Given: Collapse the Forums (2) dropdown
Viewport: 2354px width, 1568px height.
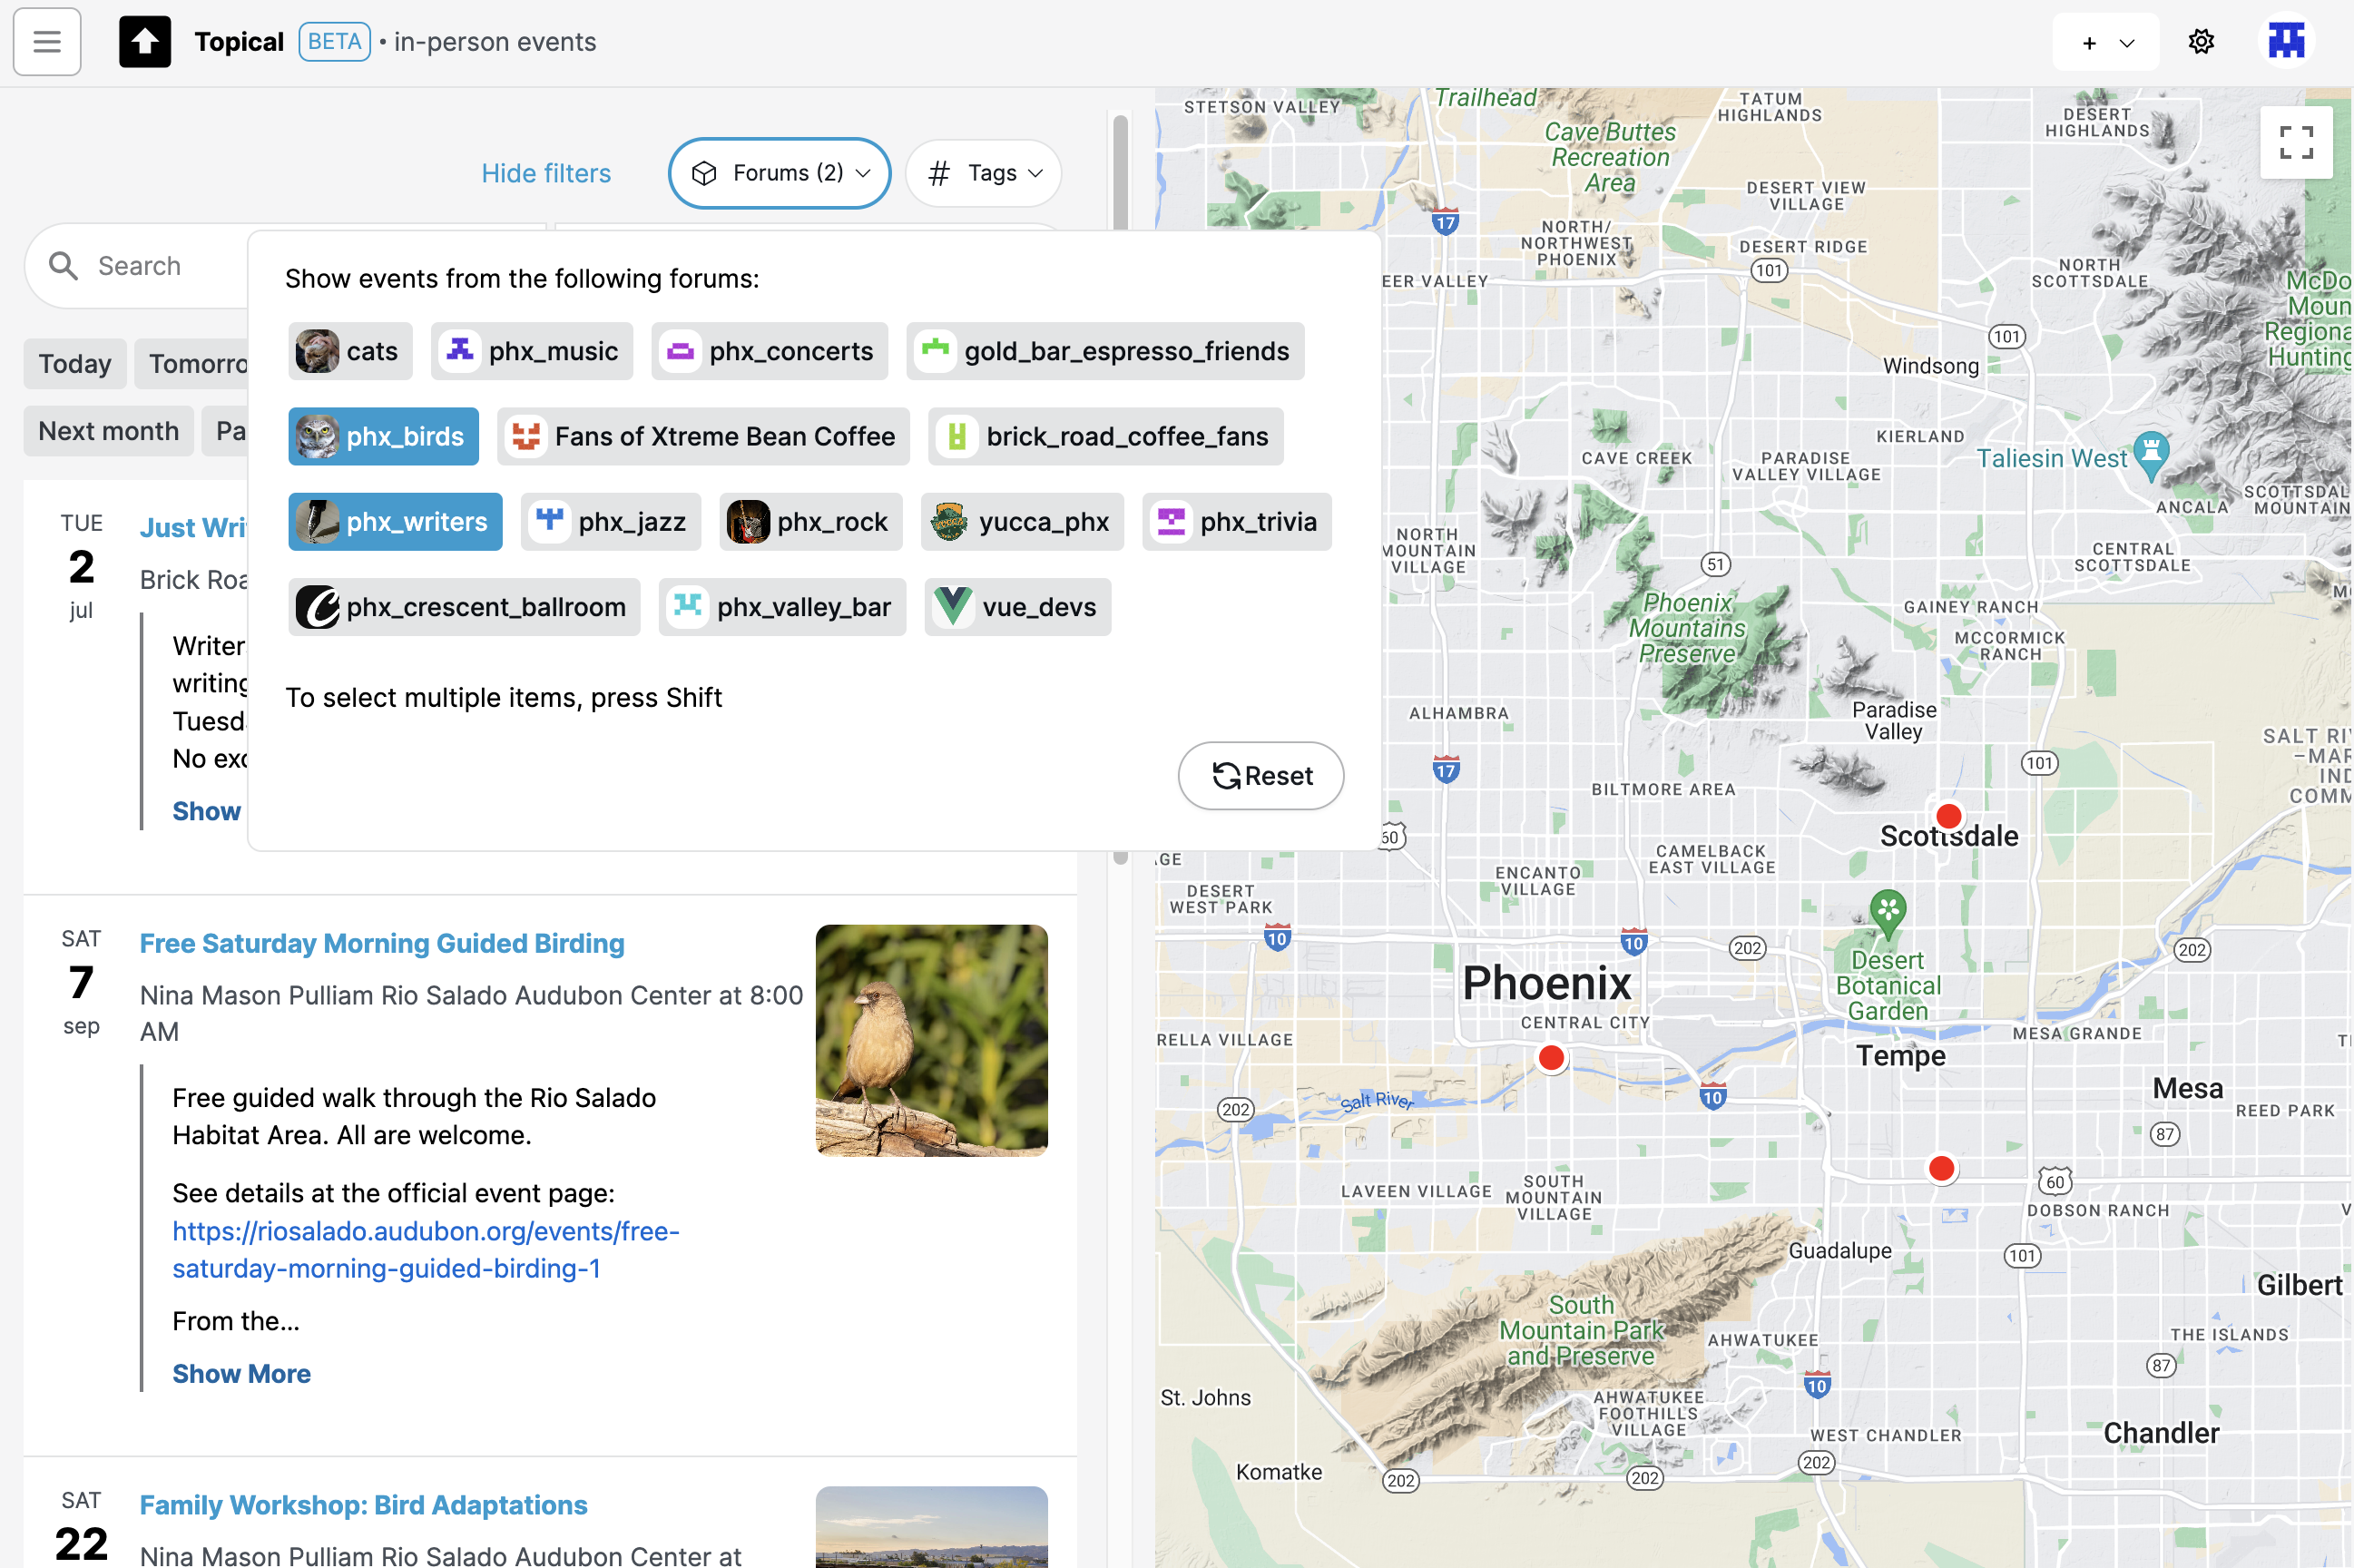Looking at the screenshot, I should pos(780,173).
